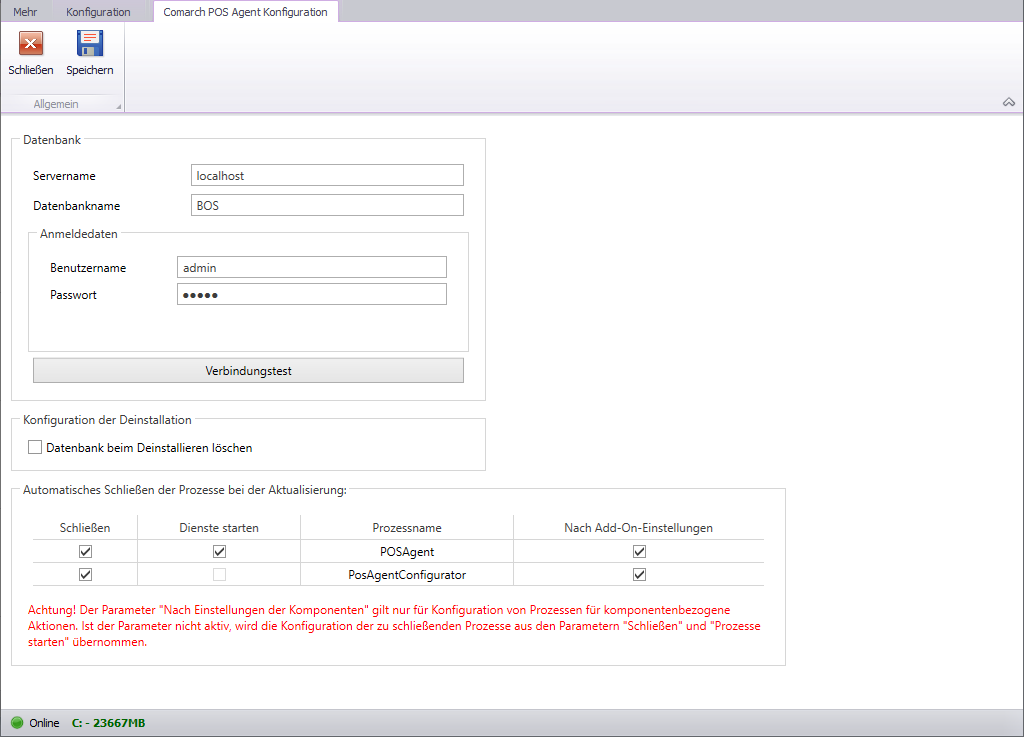Toggle the Schließen checkbox for PosAgentConfigurator

click(x=86, y=574)
